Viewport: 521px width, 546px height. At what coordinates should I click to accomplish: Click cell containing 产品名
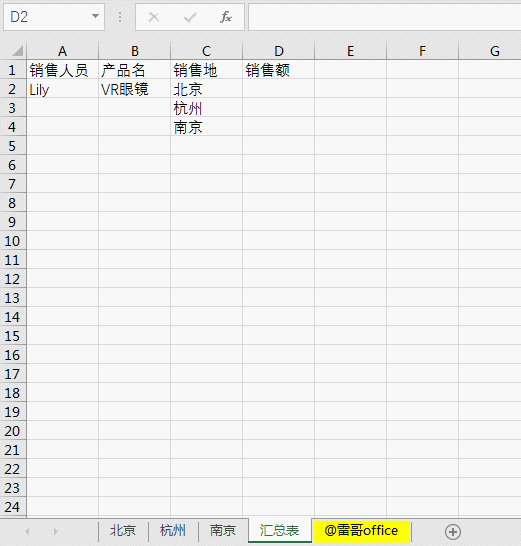(135, 70)
